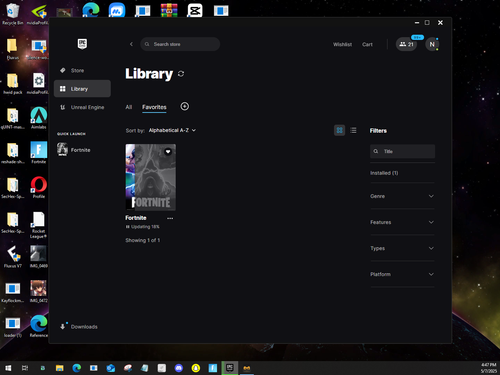
Task: Select Epic Games Launcher taskbar icon
Action: coord(230,368)
